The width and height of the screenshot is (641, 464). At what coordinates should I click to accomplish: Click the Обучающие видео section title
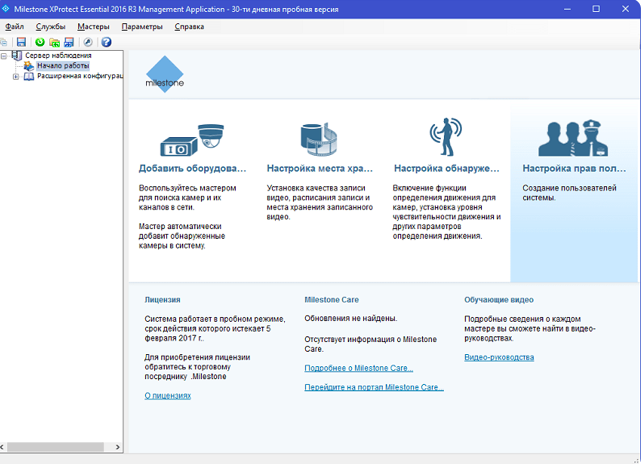(499, 300)
